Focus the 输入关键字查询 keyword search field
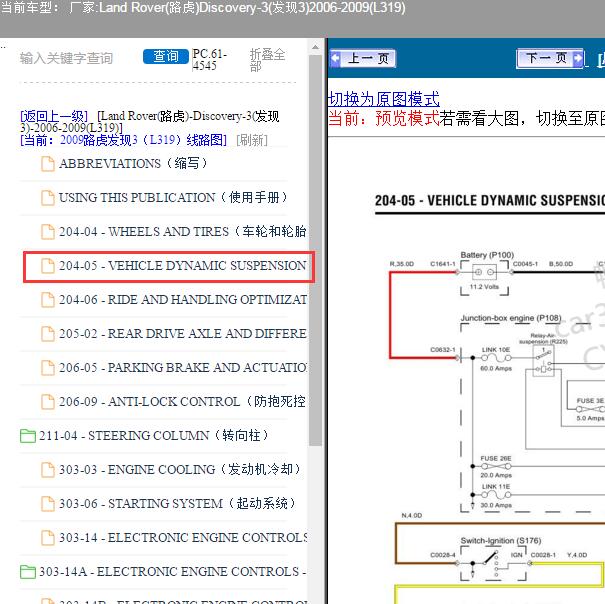The height and width of the screenshot is (604, 605). [x=66, y=58]
